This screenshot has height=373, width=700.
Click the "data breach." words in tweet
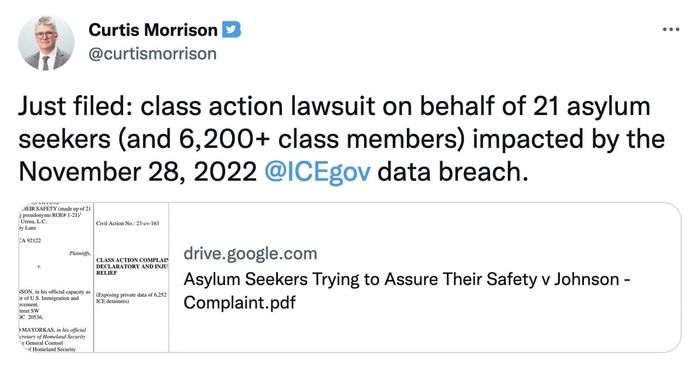click(x=452, y=172)
